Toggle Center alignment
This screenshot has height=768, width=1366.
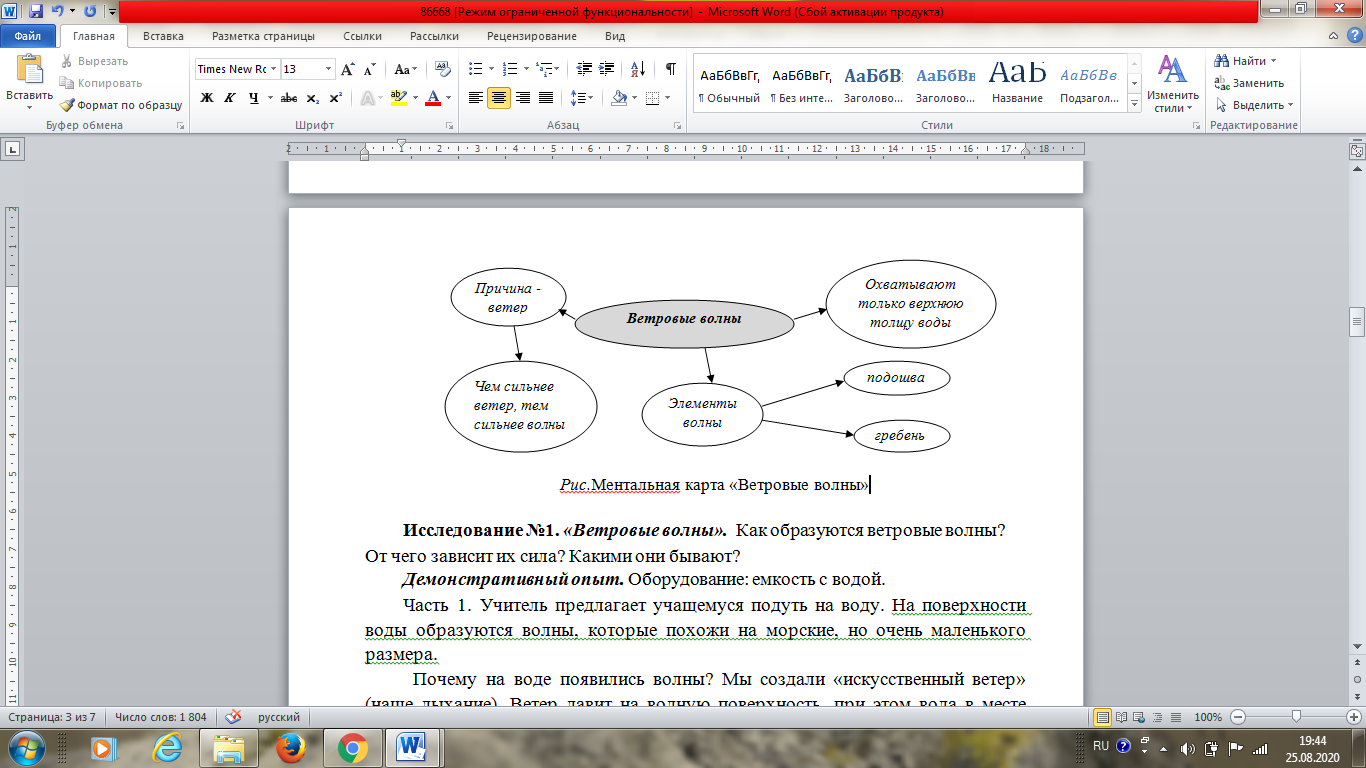(499, 98)
